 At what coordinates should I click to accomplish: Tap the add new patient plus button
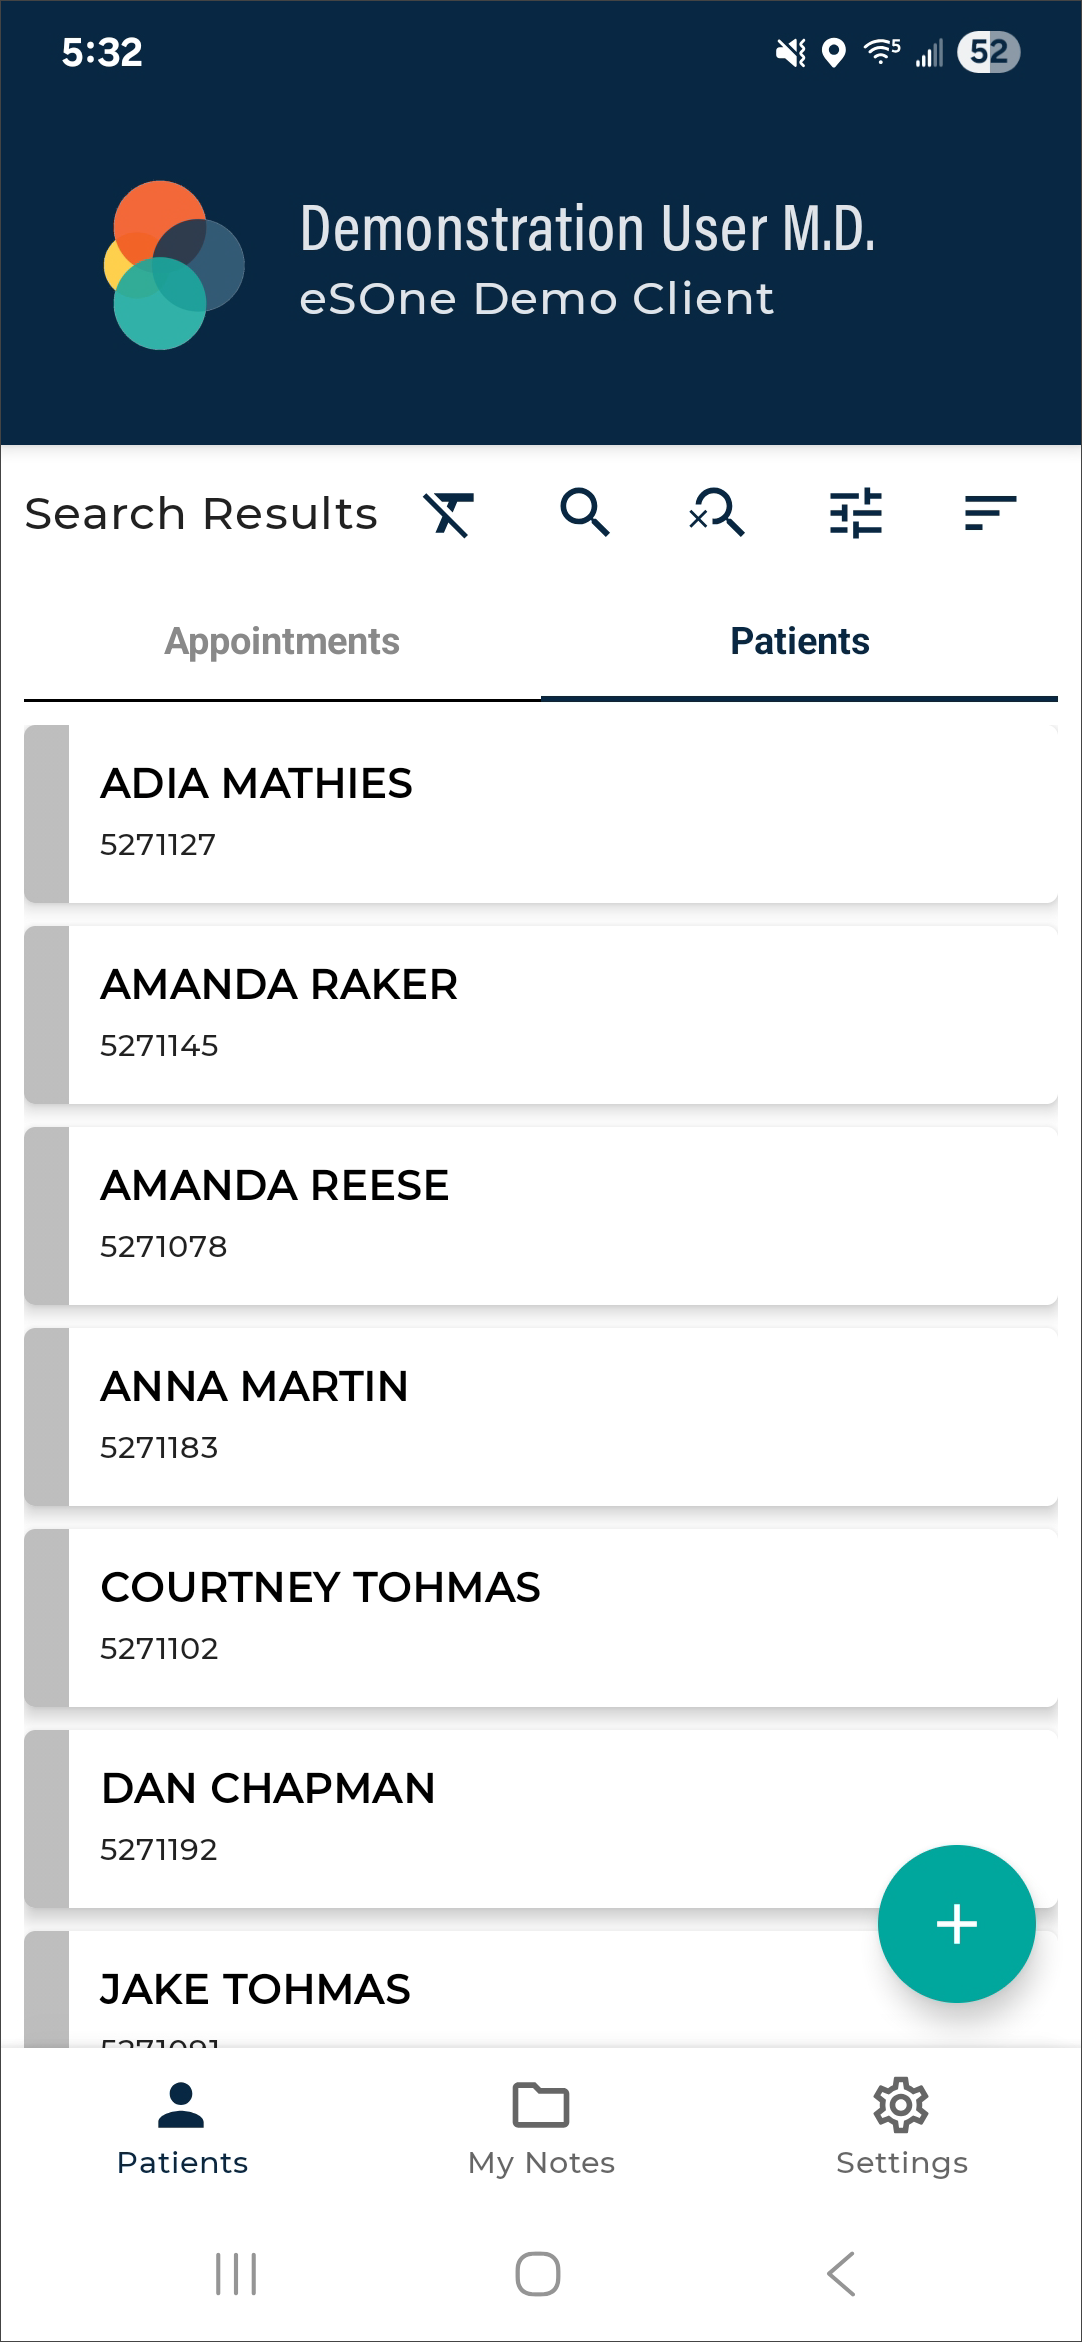pyautogui.click(x=956, y=1923)
